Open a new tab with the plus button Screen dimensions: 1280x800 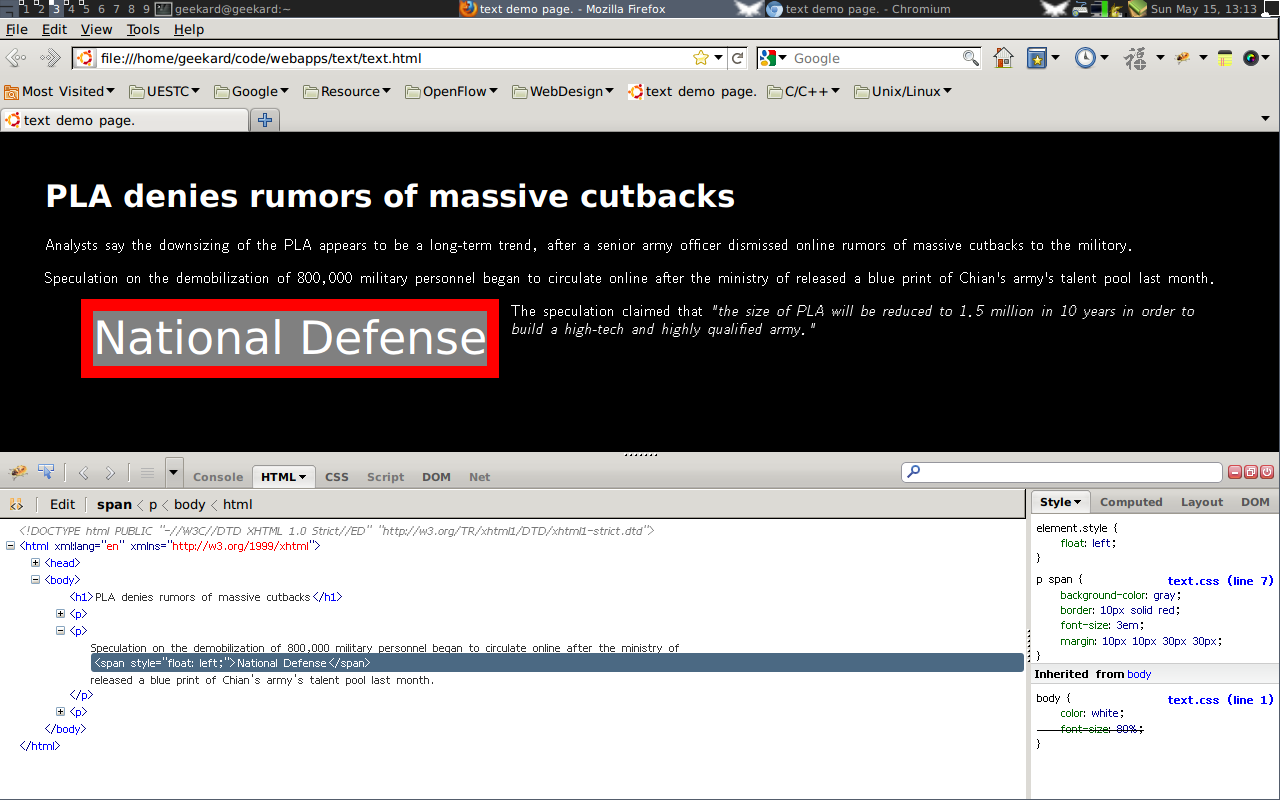265,120
